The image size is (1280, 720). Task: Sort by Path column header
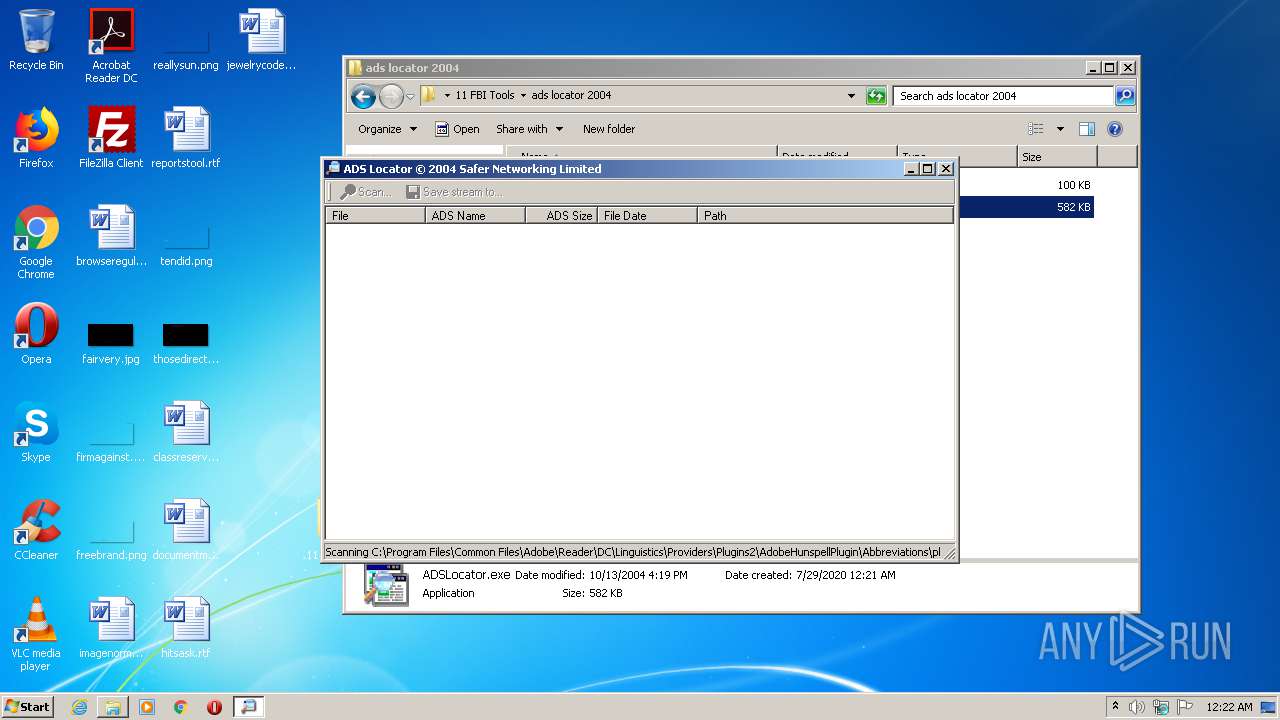coord(825,215)
